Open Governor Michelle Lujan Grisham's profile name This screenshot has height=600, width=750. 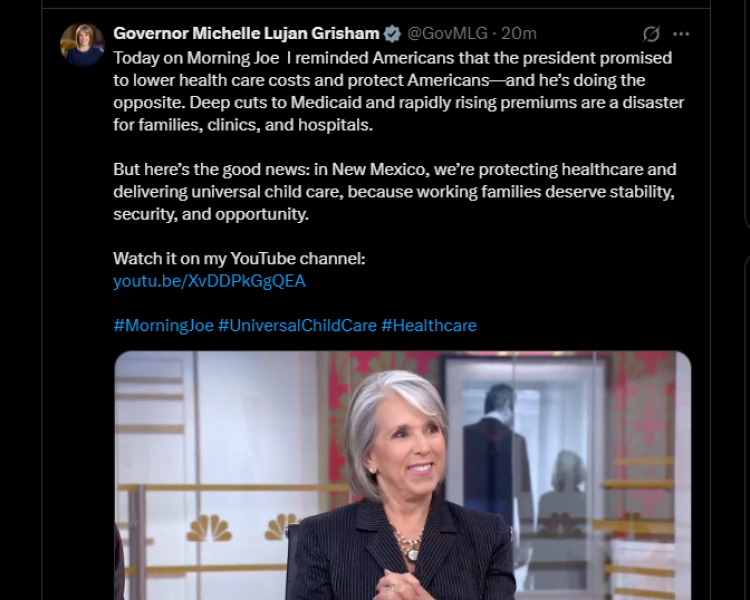pyautogui.click(x=247, y=34)
